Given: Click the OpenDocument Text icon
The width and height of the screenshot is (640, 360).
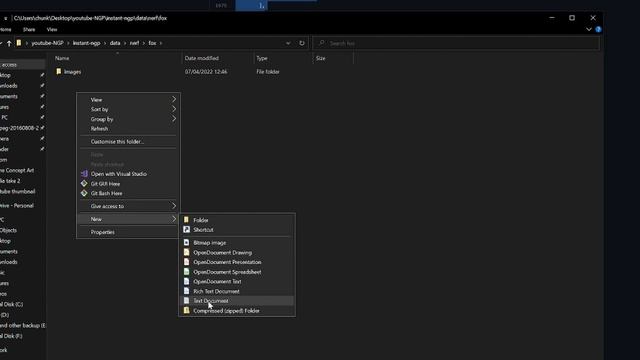Looking at the screenshot, I should (x=187, y=281).
